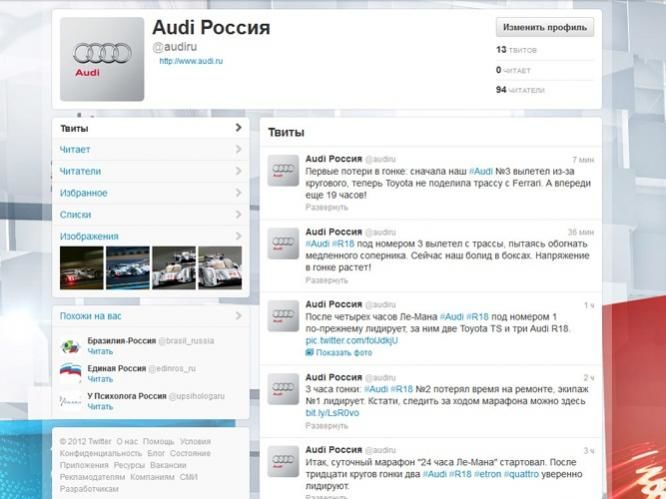Expand the 2 ч tweet with Развернуть
Viewport: 666px width, 499px height.
tap(327, 426)
